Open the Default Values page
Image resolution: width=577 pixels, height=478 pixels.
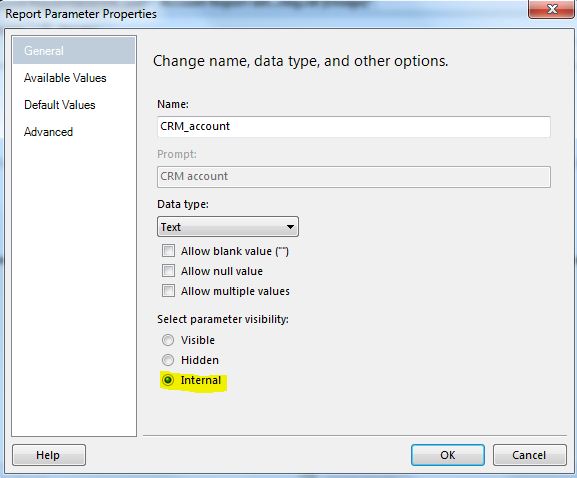[60, 105]
